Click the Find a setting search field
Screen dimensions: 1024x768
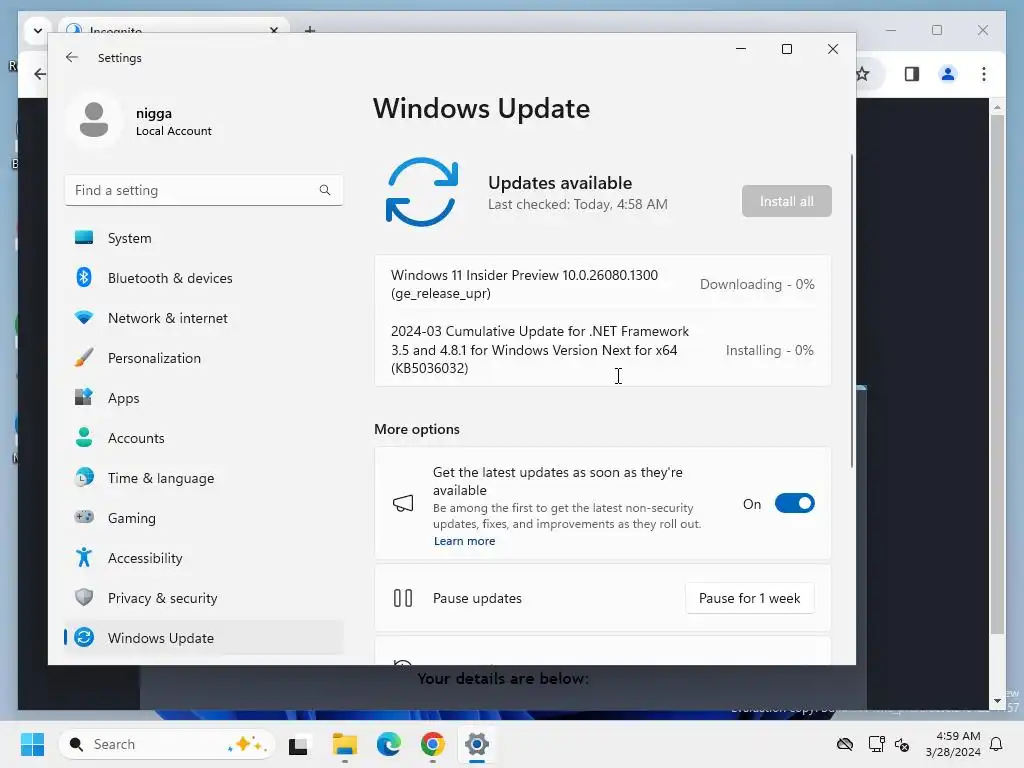coord(204,190)
